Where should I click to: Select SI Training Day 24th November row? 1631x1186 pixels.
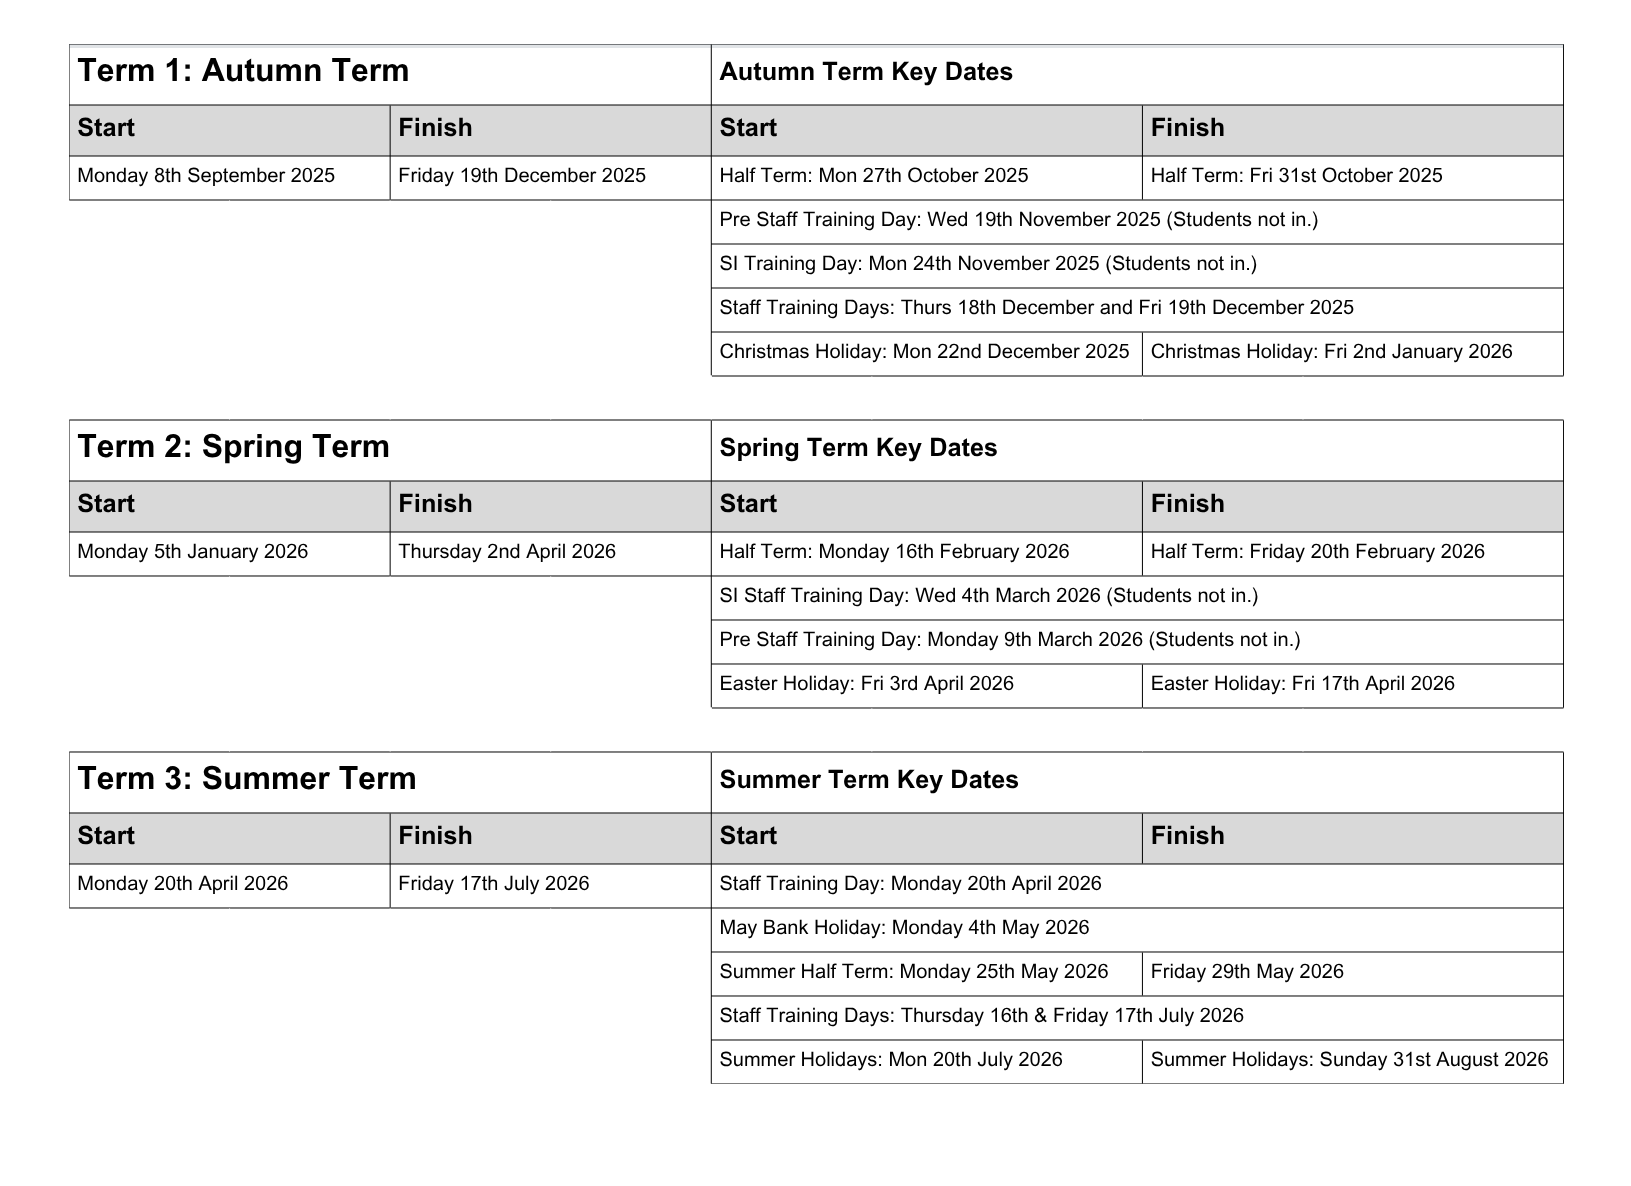[x=987, y=264]
